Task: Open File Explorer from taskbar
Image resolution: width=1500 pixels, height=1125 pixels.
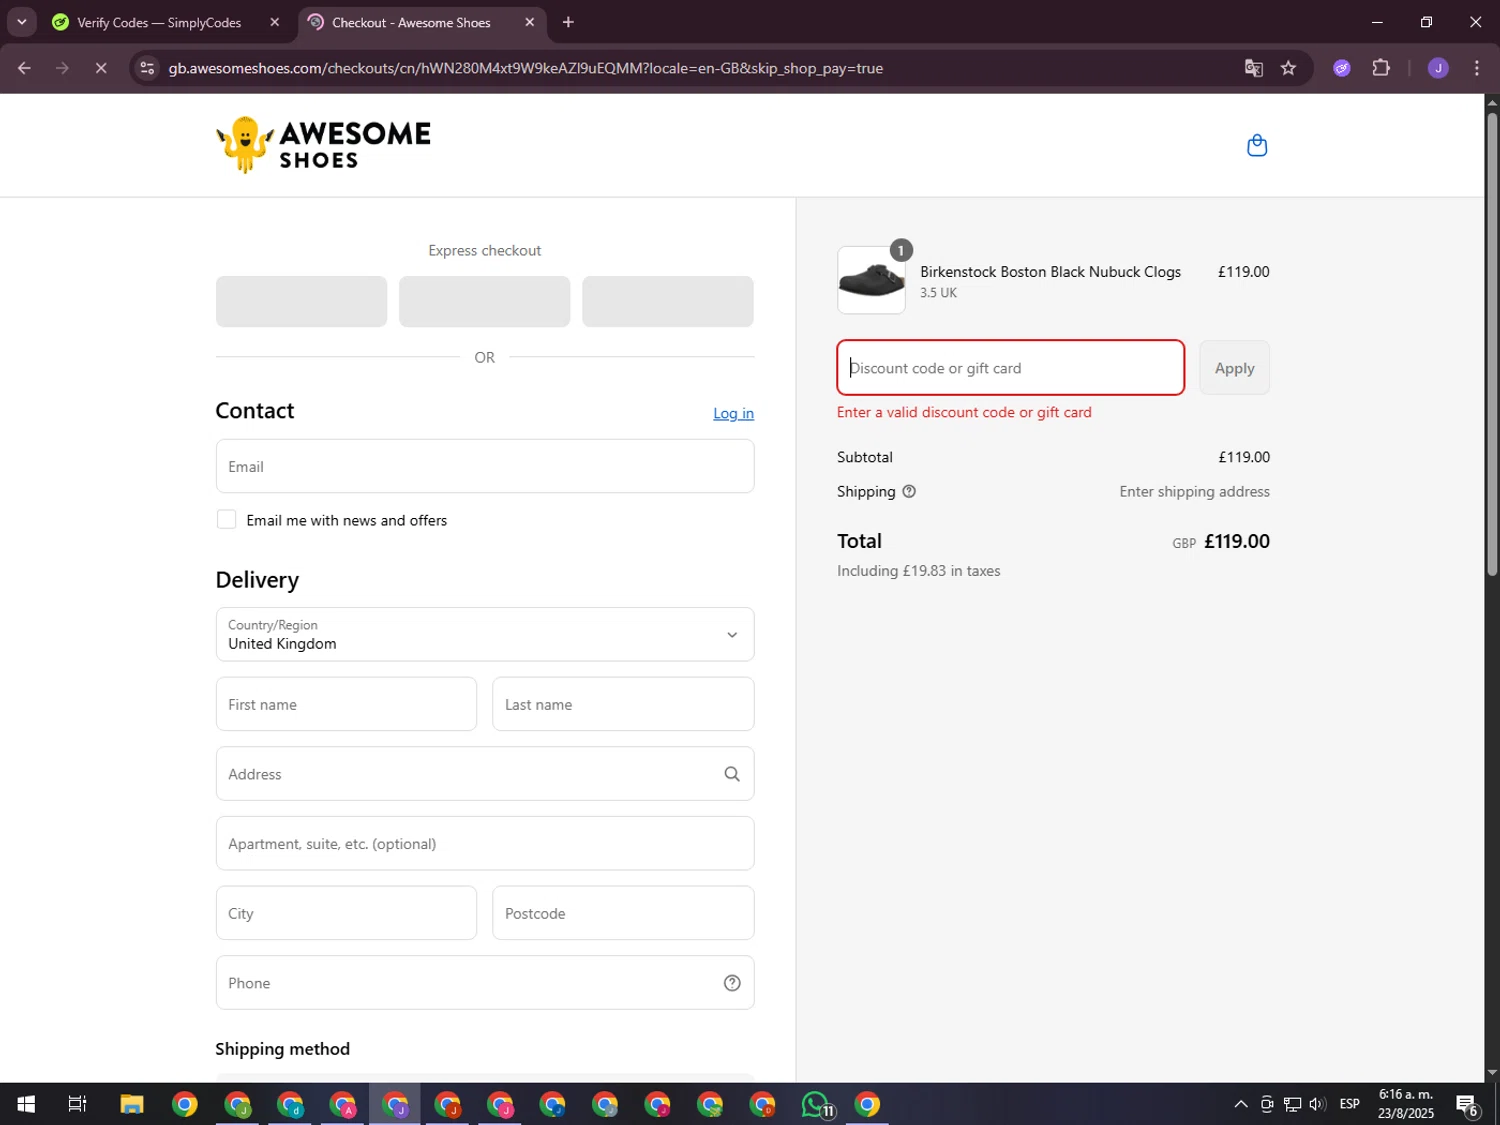Action: tap(132, 1104)
